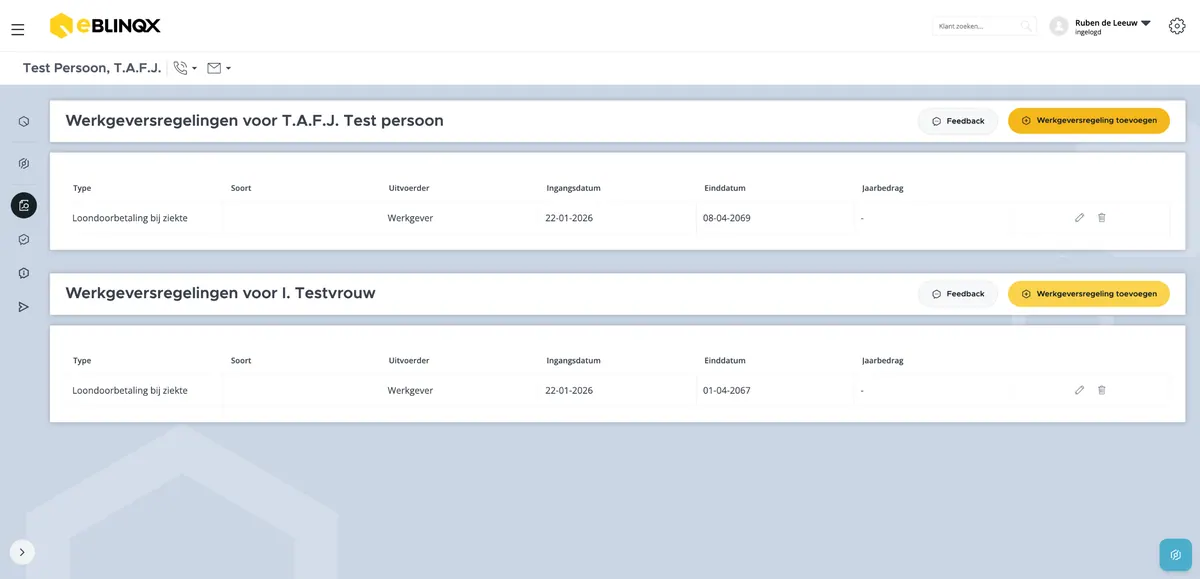Edit the T.A.F.J. Test persoon regeling row

pos(1079,217)
